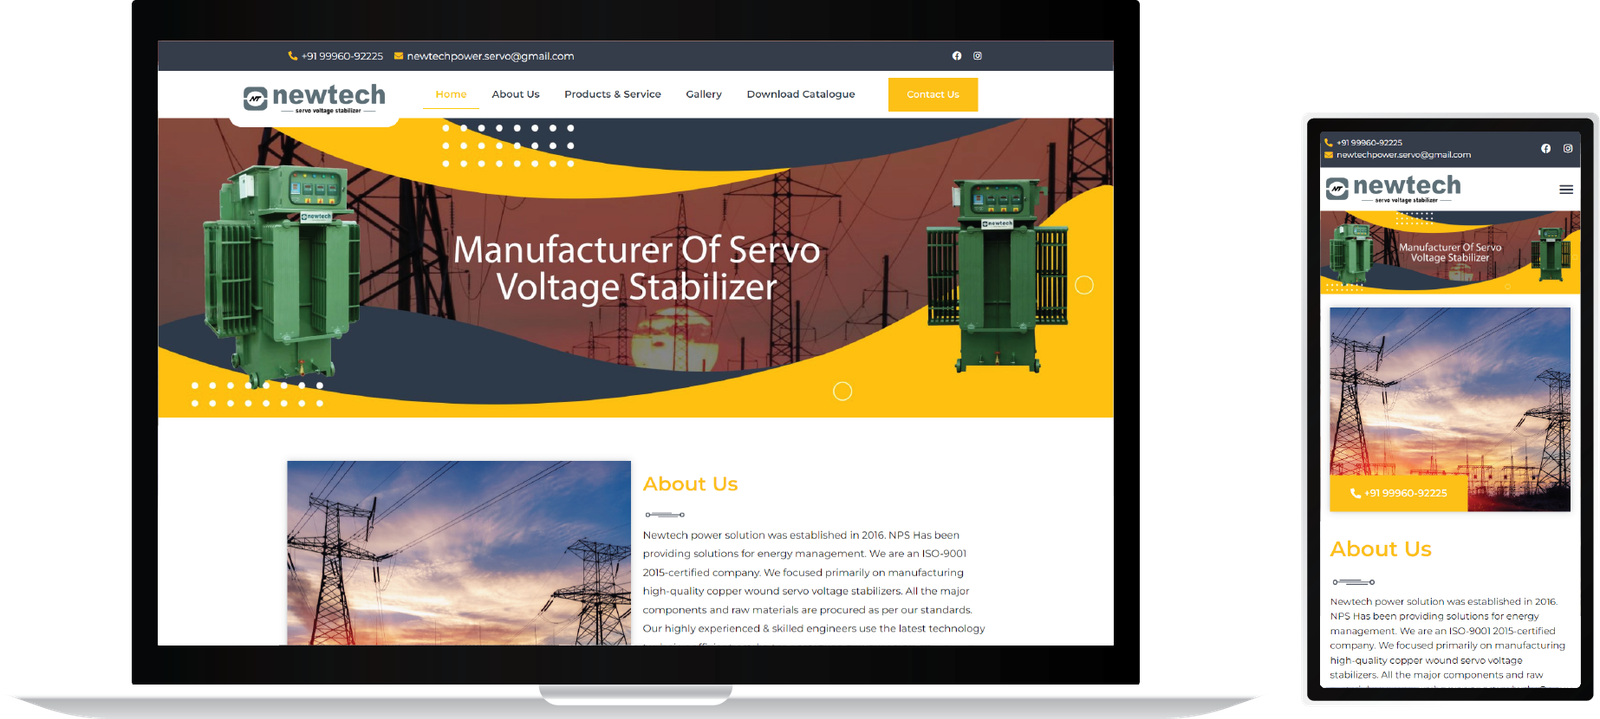Click the Instagram icon in desktop top bar
The width and height of the screenshot is (1600, 719).
pyautogui.click(x=977, y=56)
